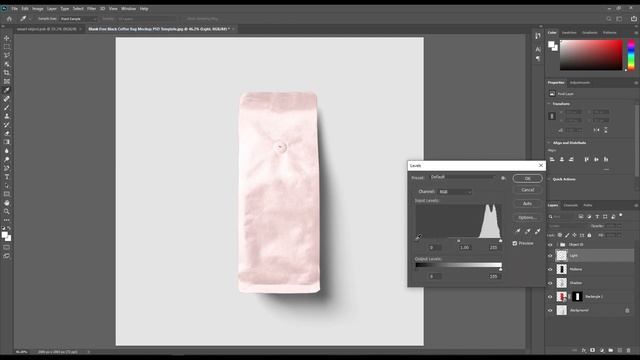Select the Zoom tool

coord(7,211)
